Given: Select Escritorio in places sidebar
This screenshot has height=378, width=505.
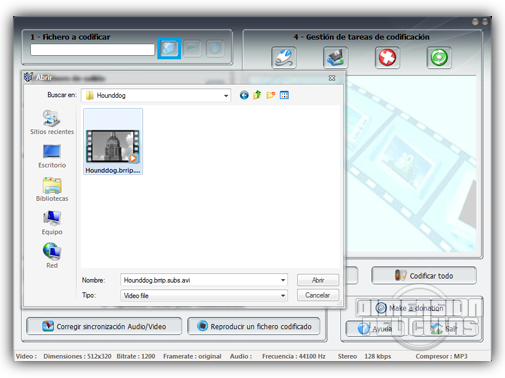Looking at the screenshot, I should click(52, 156).
